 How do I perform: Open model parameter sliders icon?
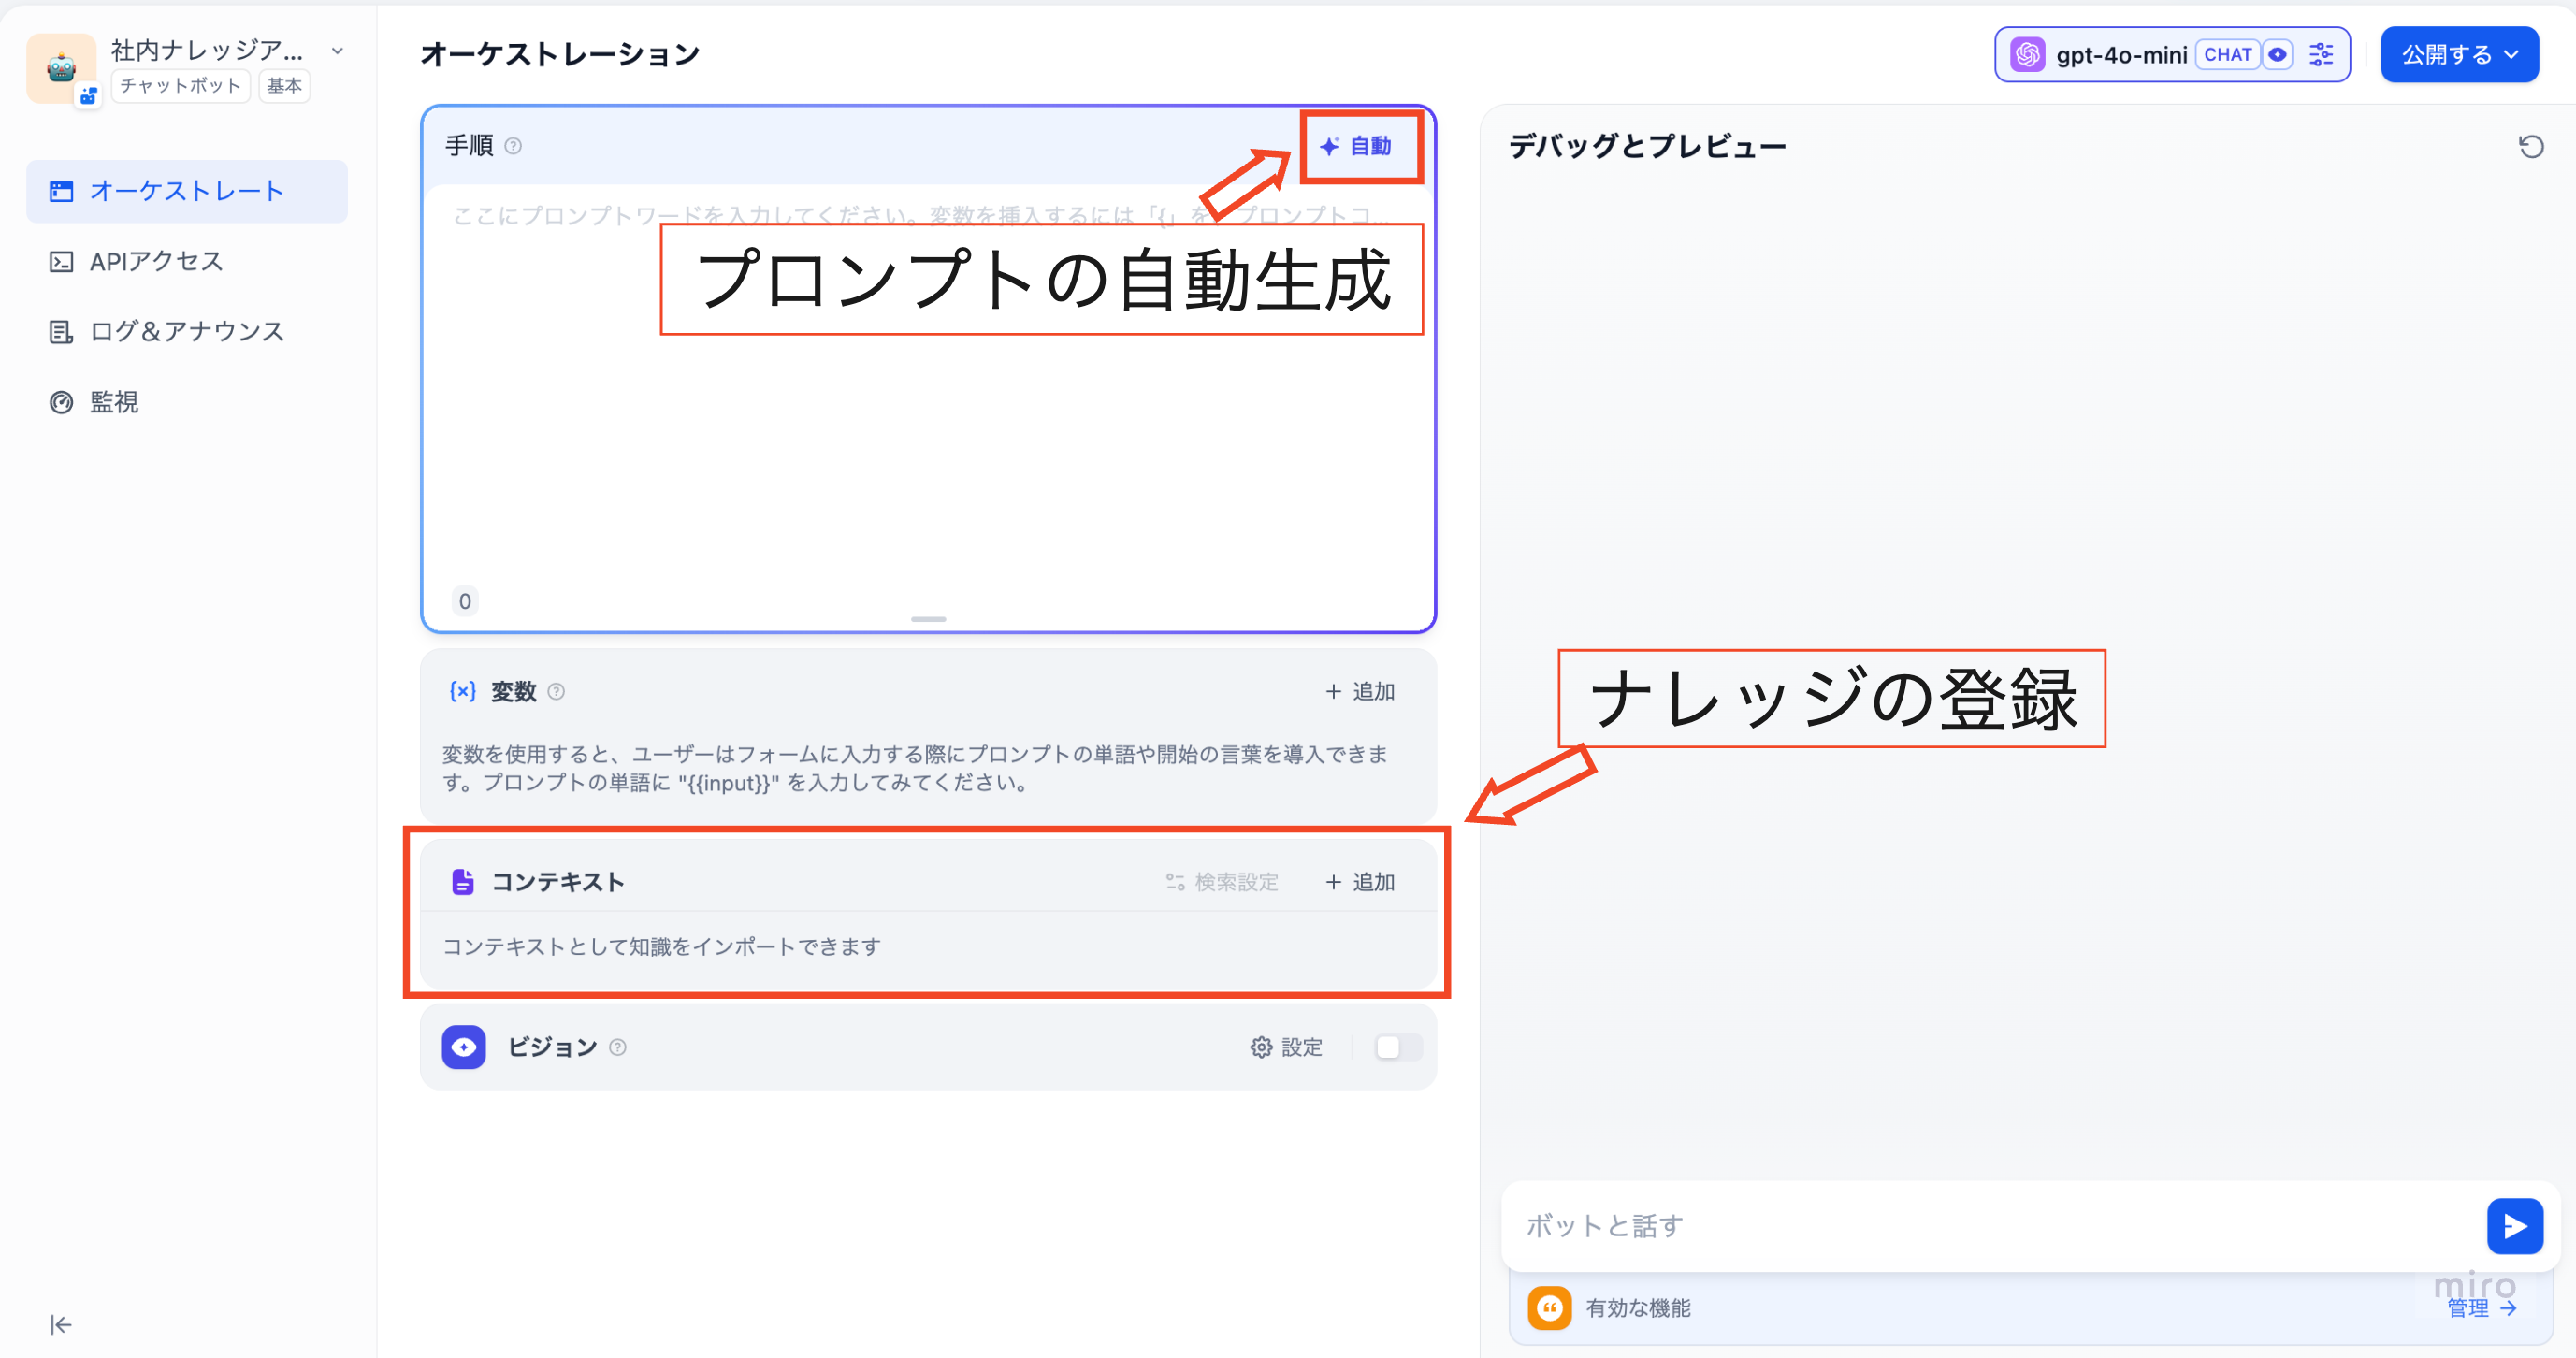pyautogui.click(x=2321, y=55)
